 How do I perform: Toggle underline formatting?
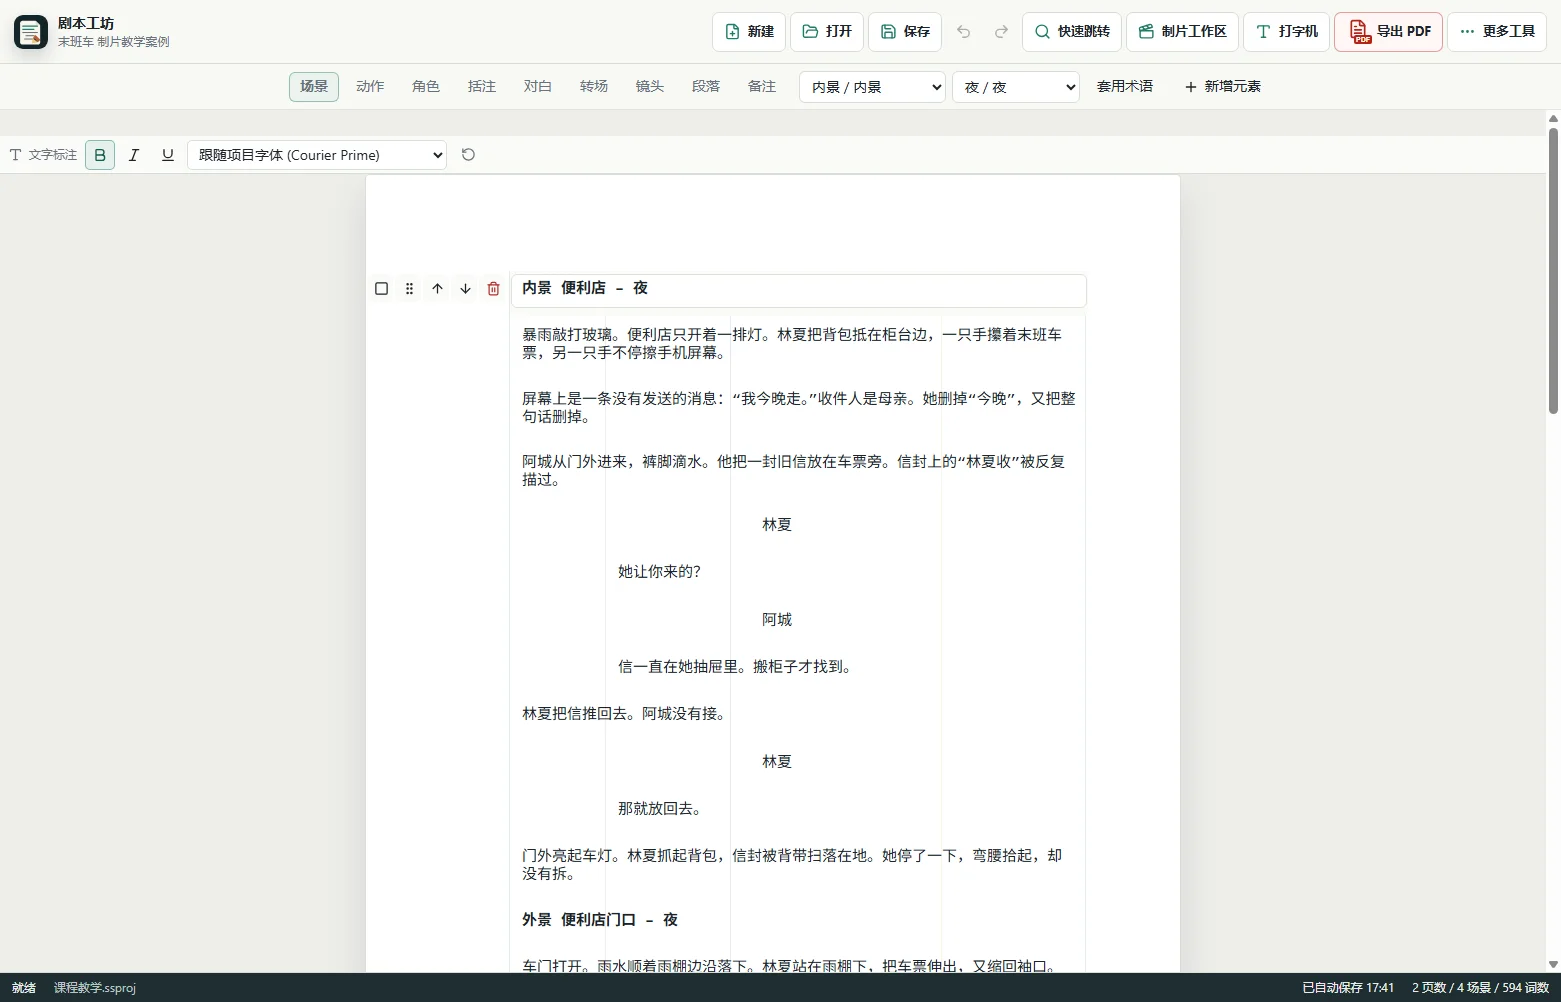(x=168, y=155)
